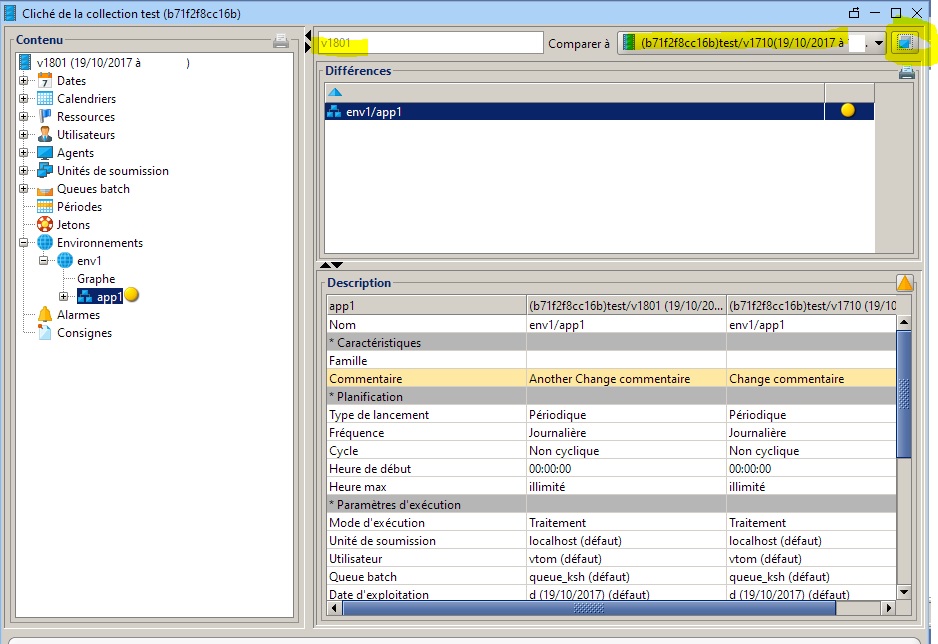Open the Comparer à snapshot dropdown

point(878,43)
